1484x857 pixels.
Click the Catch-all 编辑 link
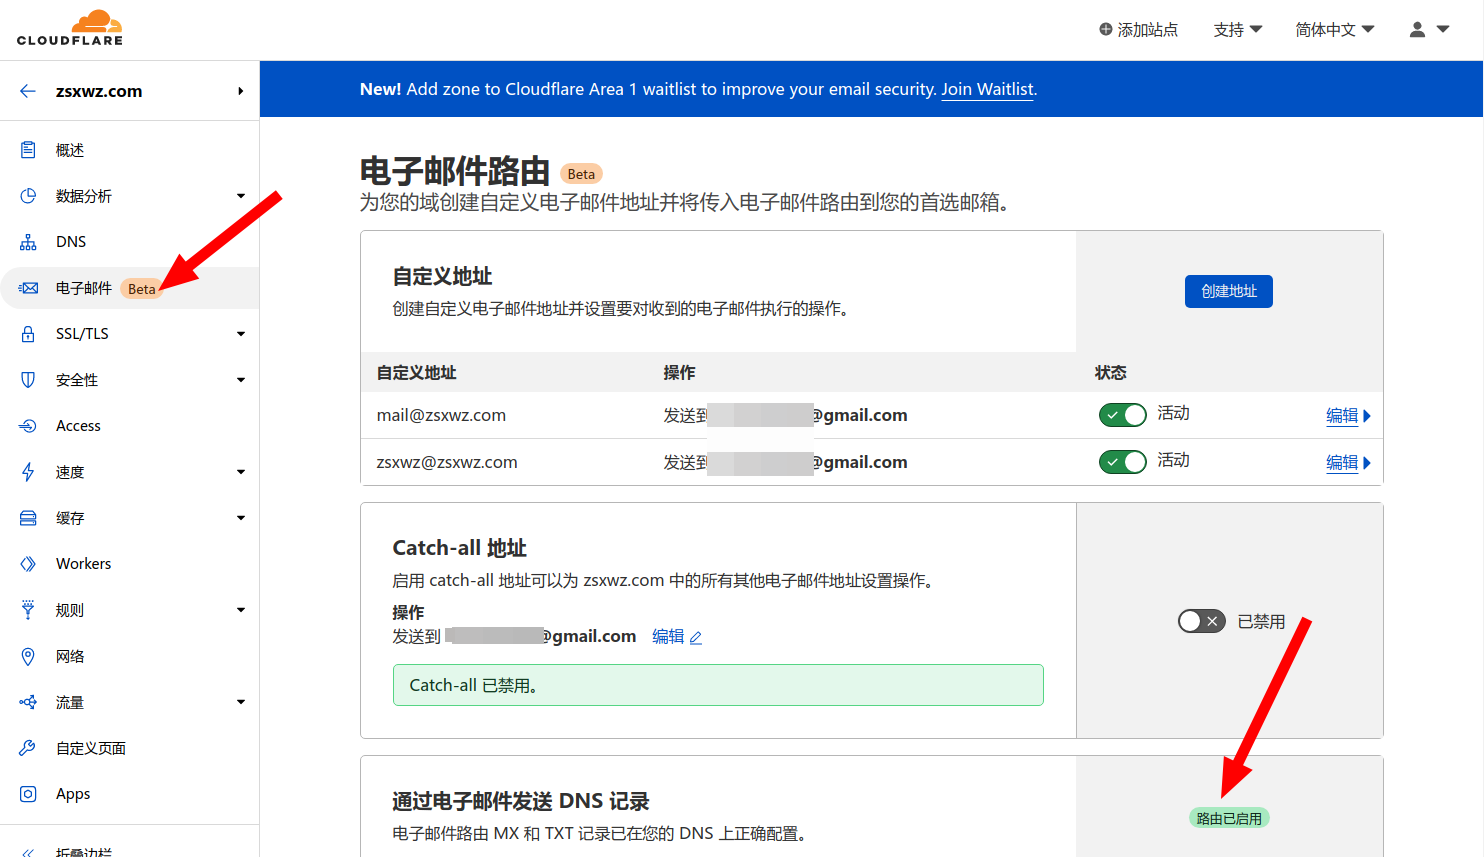tap(677, 637)
